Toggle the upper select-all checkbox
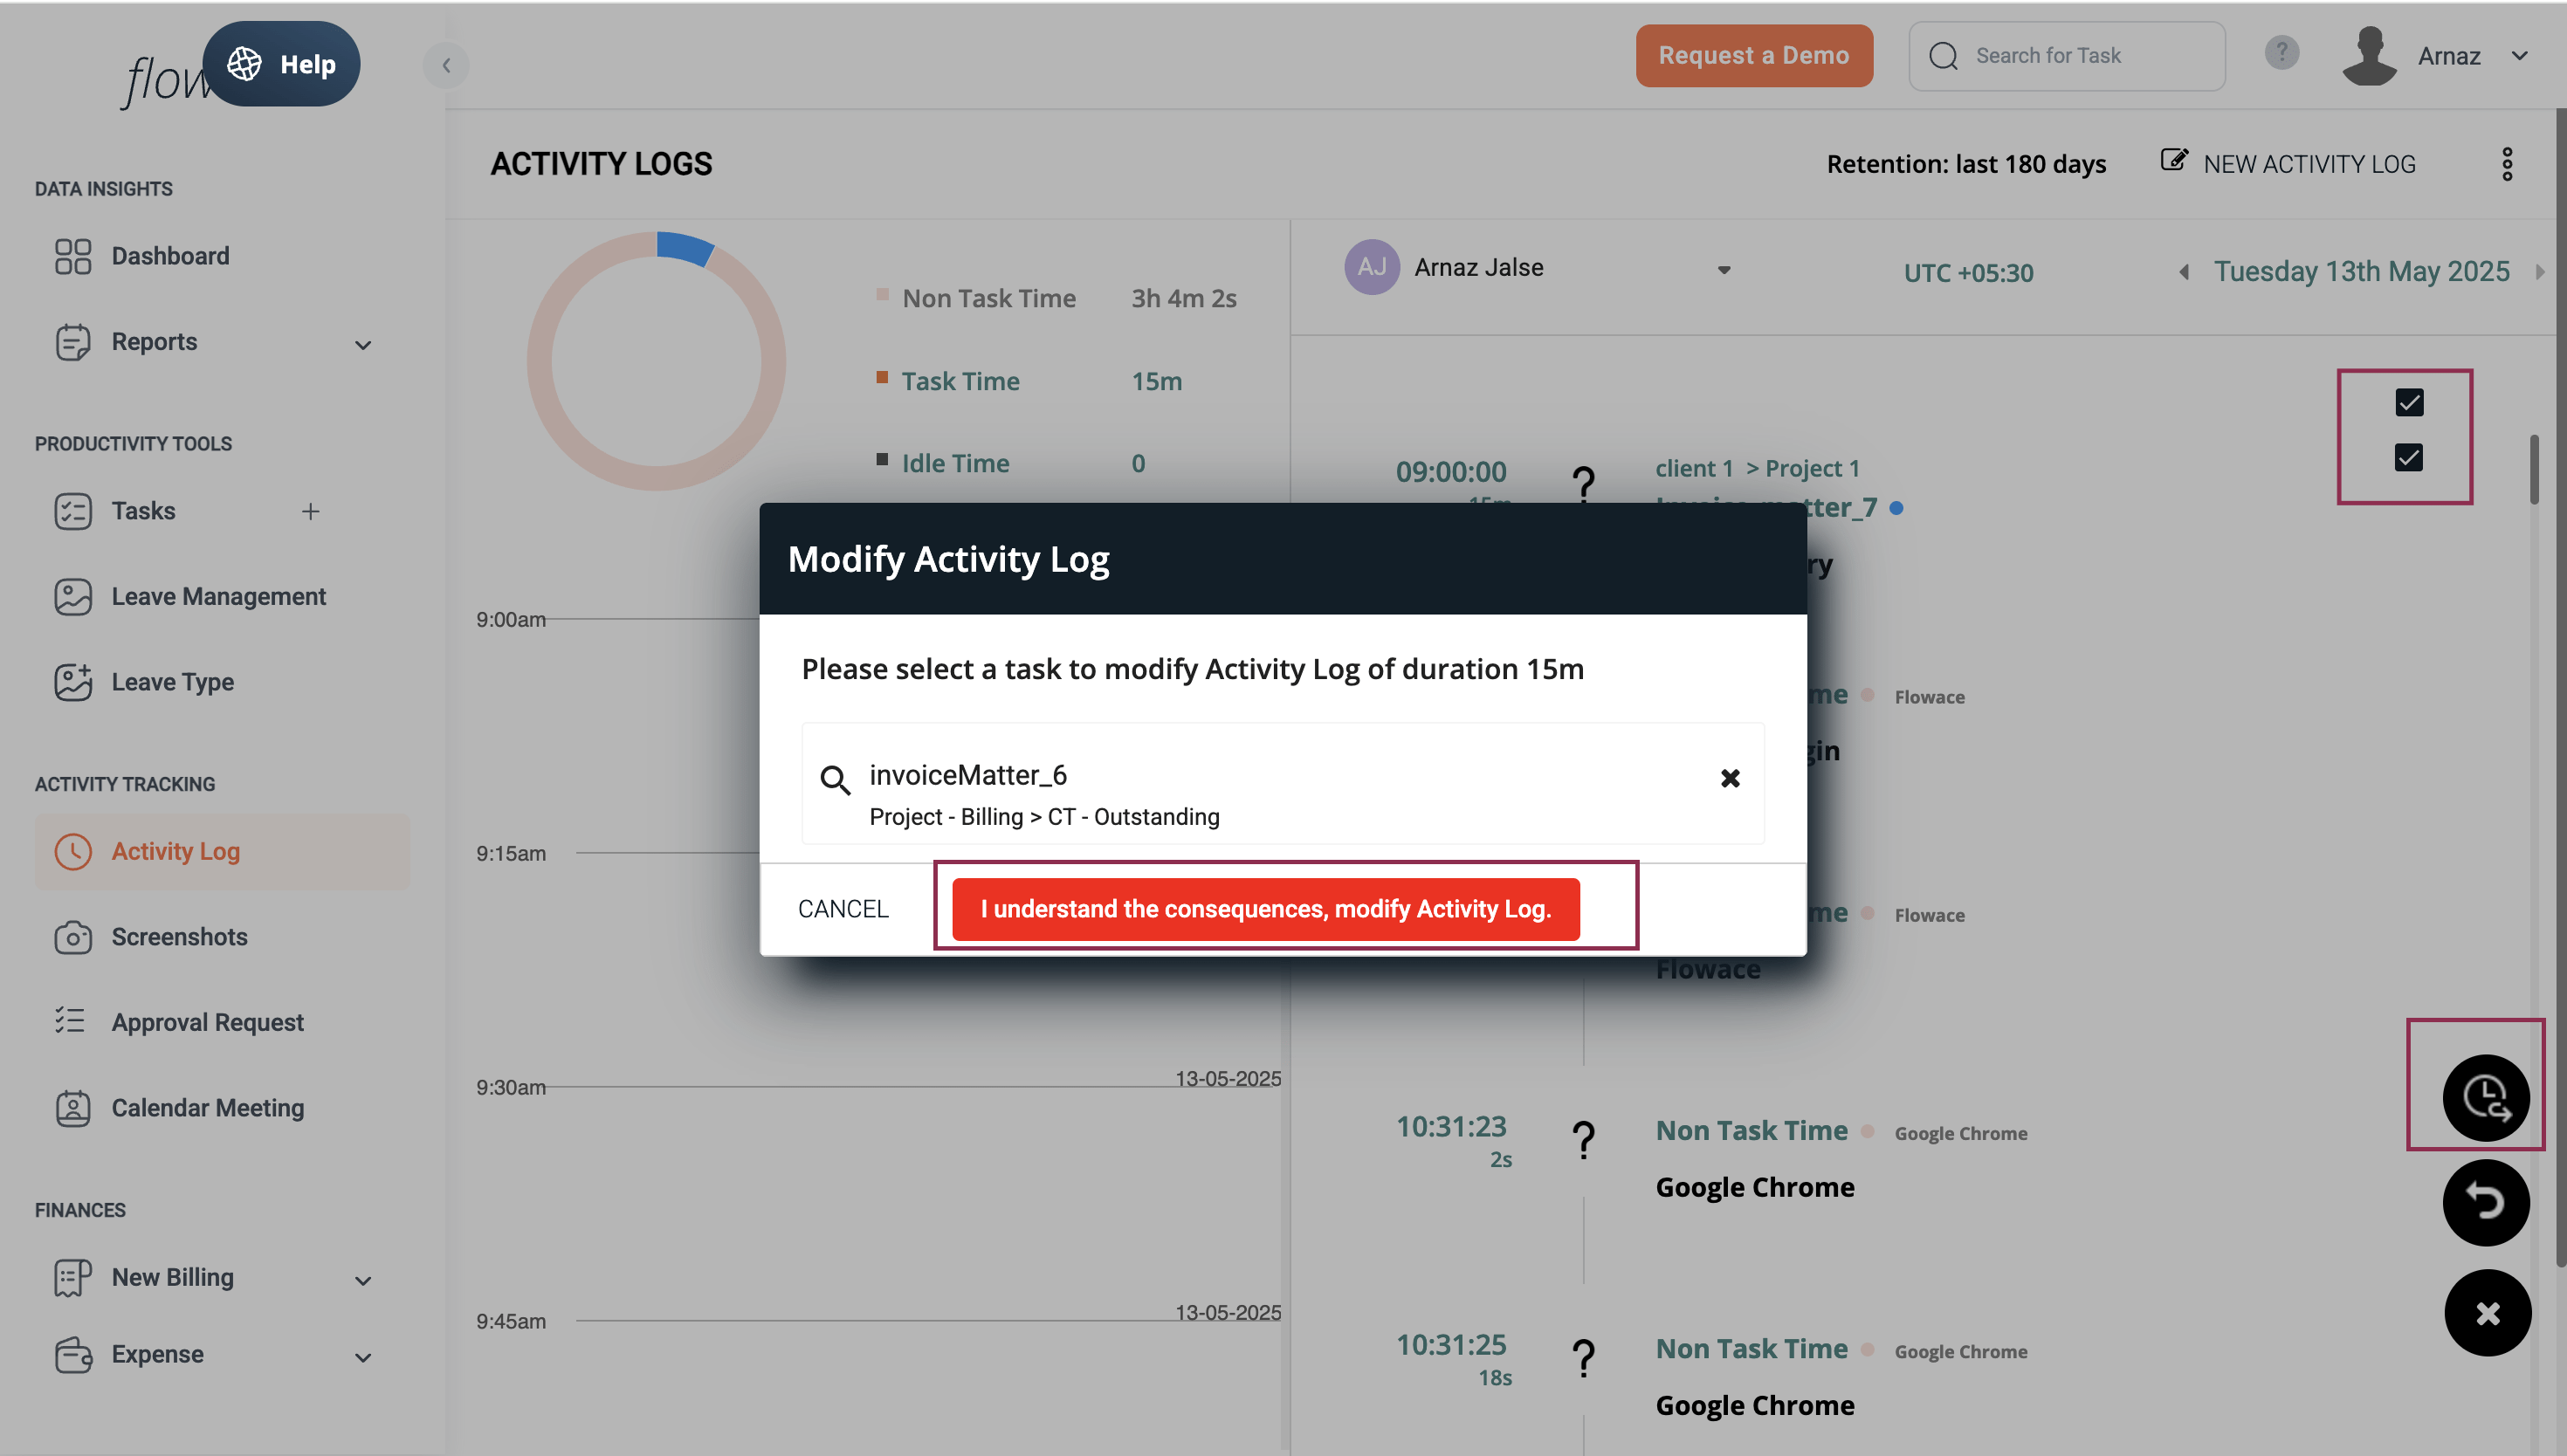Screen dimensions: 2567x1456 (x=2409, y=403)
